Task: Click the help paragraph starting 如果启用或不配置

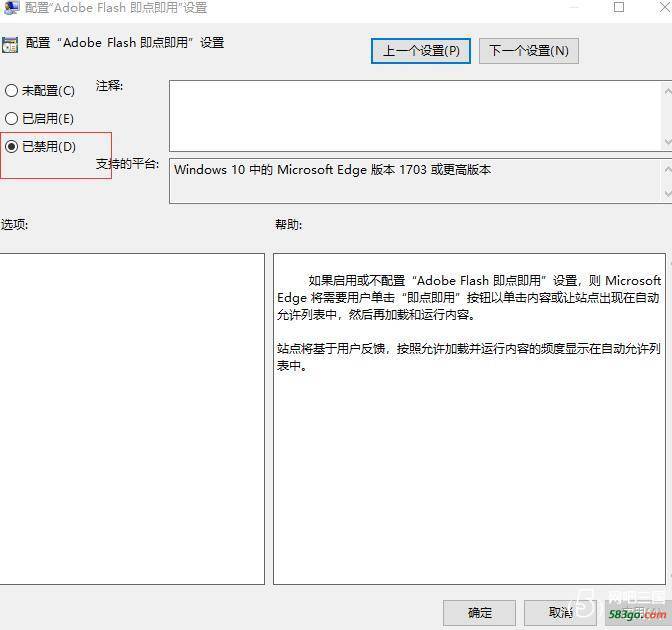Action: click(468, 298)
